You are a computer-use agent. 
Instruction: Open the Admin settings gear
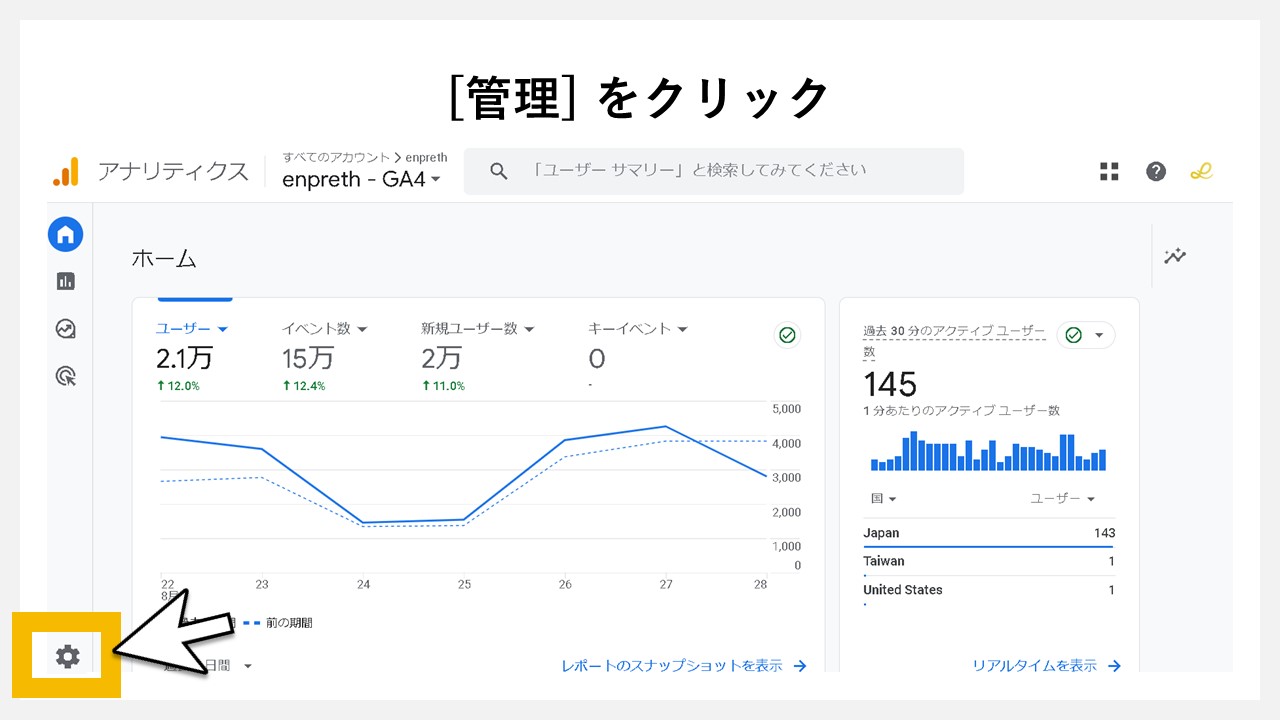tap(66, 656)
